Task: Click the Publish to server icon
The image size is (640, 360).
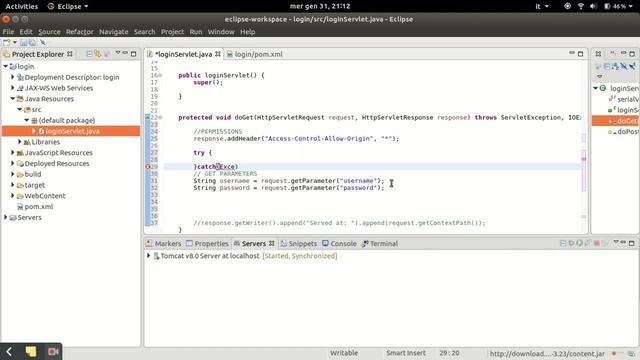Action: [x=605, y=243]
